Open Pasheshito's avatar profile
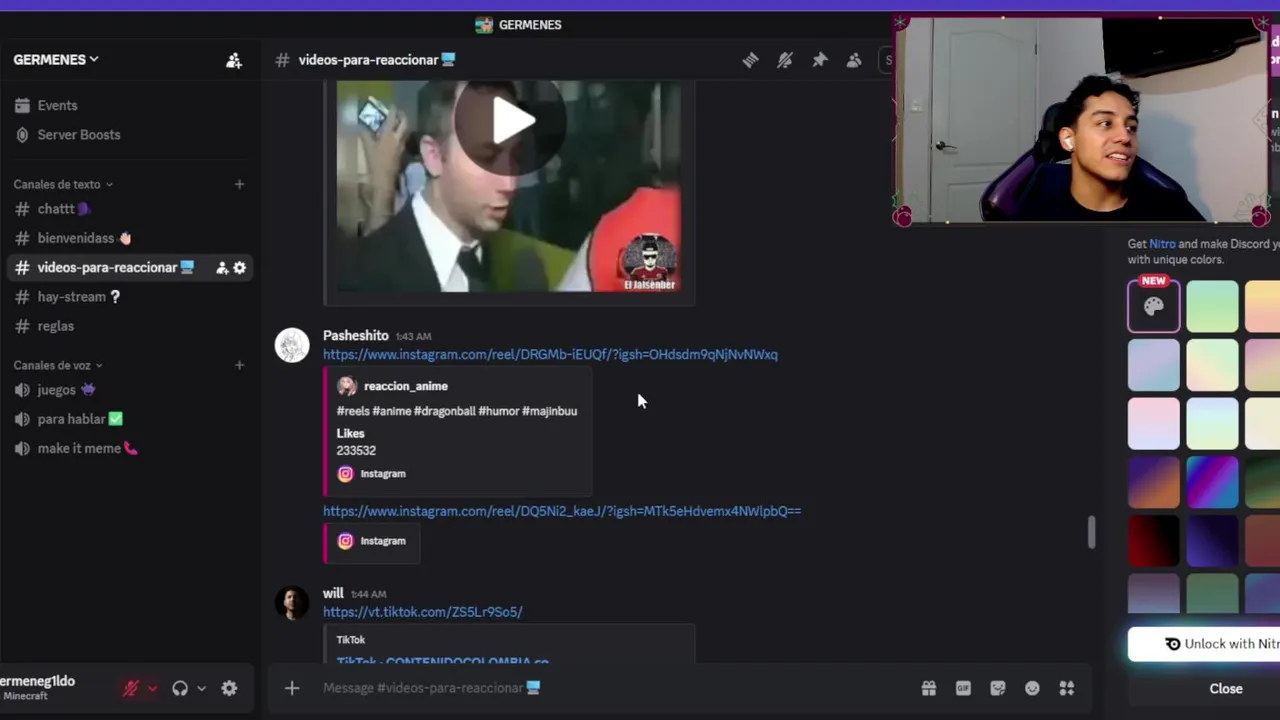 292,345
